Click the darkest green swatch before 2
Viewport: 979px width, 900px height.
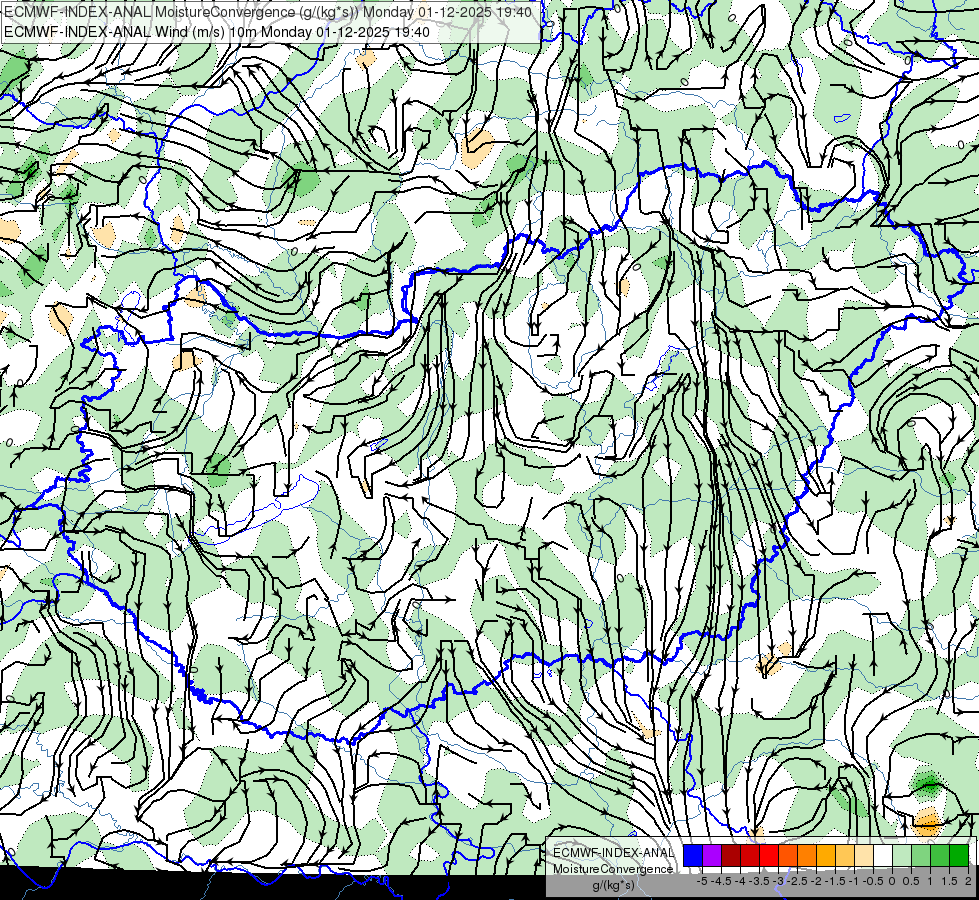coord(959,856)
